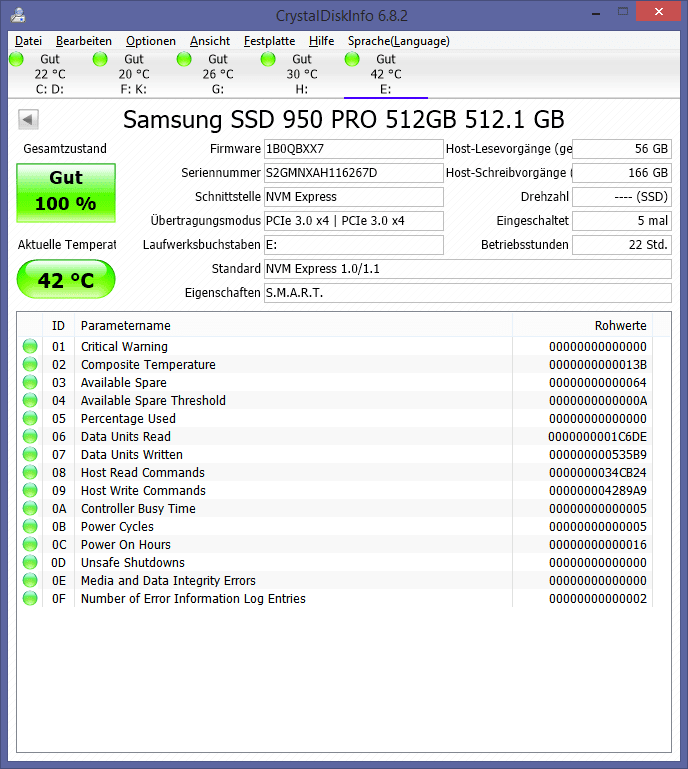Click status dot of Power Cycles row
This screenshot has height=769, width=688.
pos(30,526)
